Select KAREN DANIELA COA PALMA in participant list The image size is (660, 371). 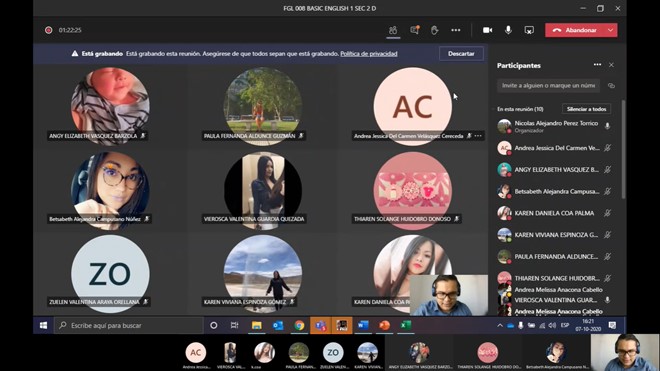pyautogui.click(x=554, y=213)
